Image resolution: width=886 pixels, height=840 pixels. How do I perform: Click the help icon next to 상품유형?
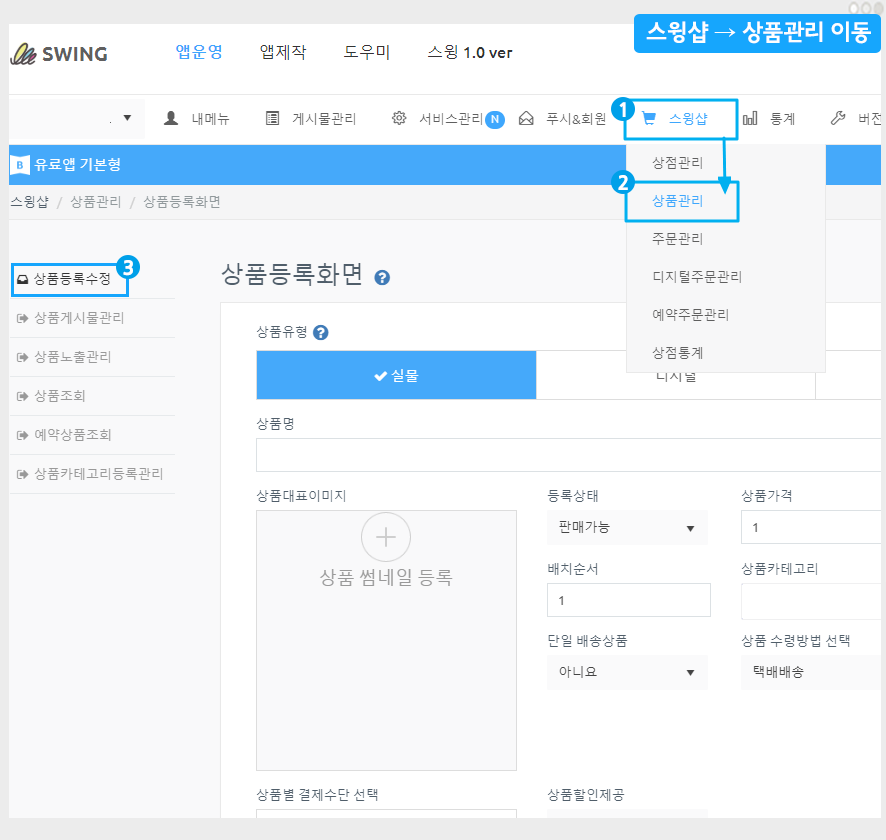point(320,333)
